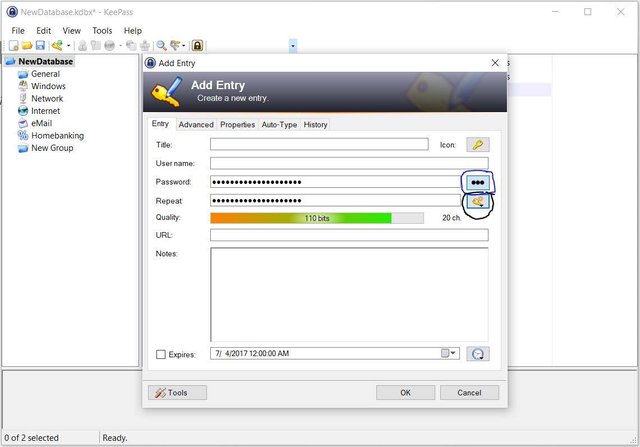
Task: Click the 110 bits quality bar
Action: click(317, 218)
